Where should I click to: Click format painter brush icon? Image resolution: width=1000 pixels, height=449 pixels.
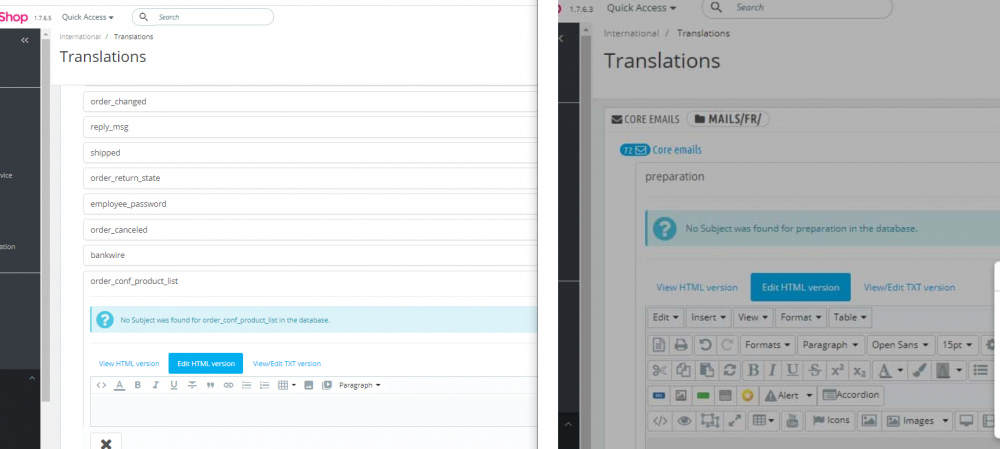coord(920,370)
